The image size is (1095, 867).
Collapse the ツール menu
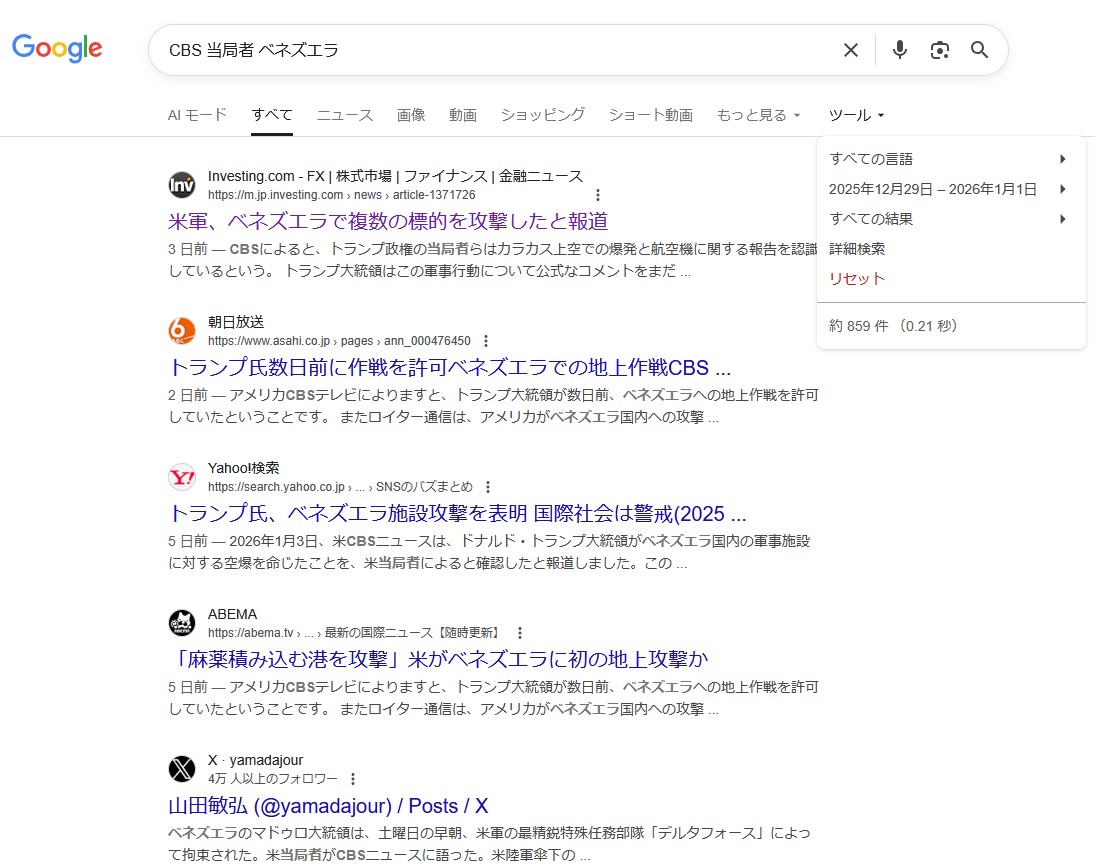click(x=857, y=115)
